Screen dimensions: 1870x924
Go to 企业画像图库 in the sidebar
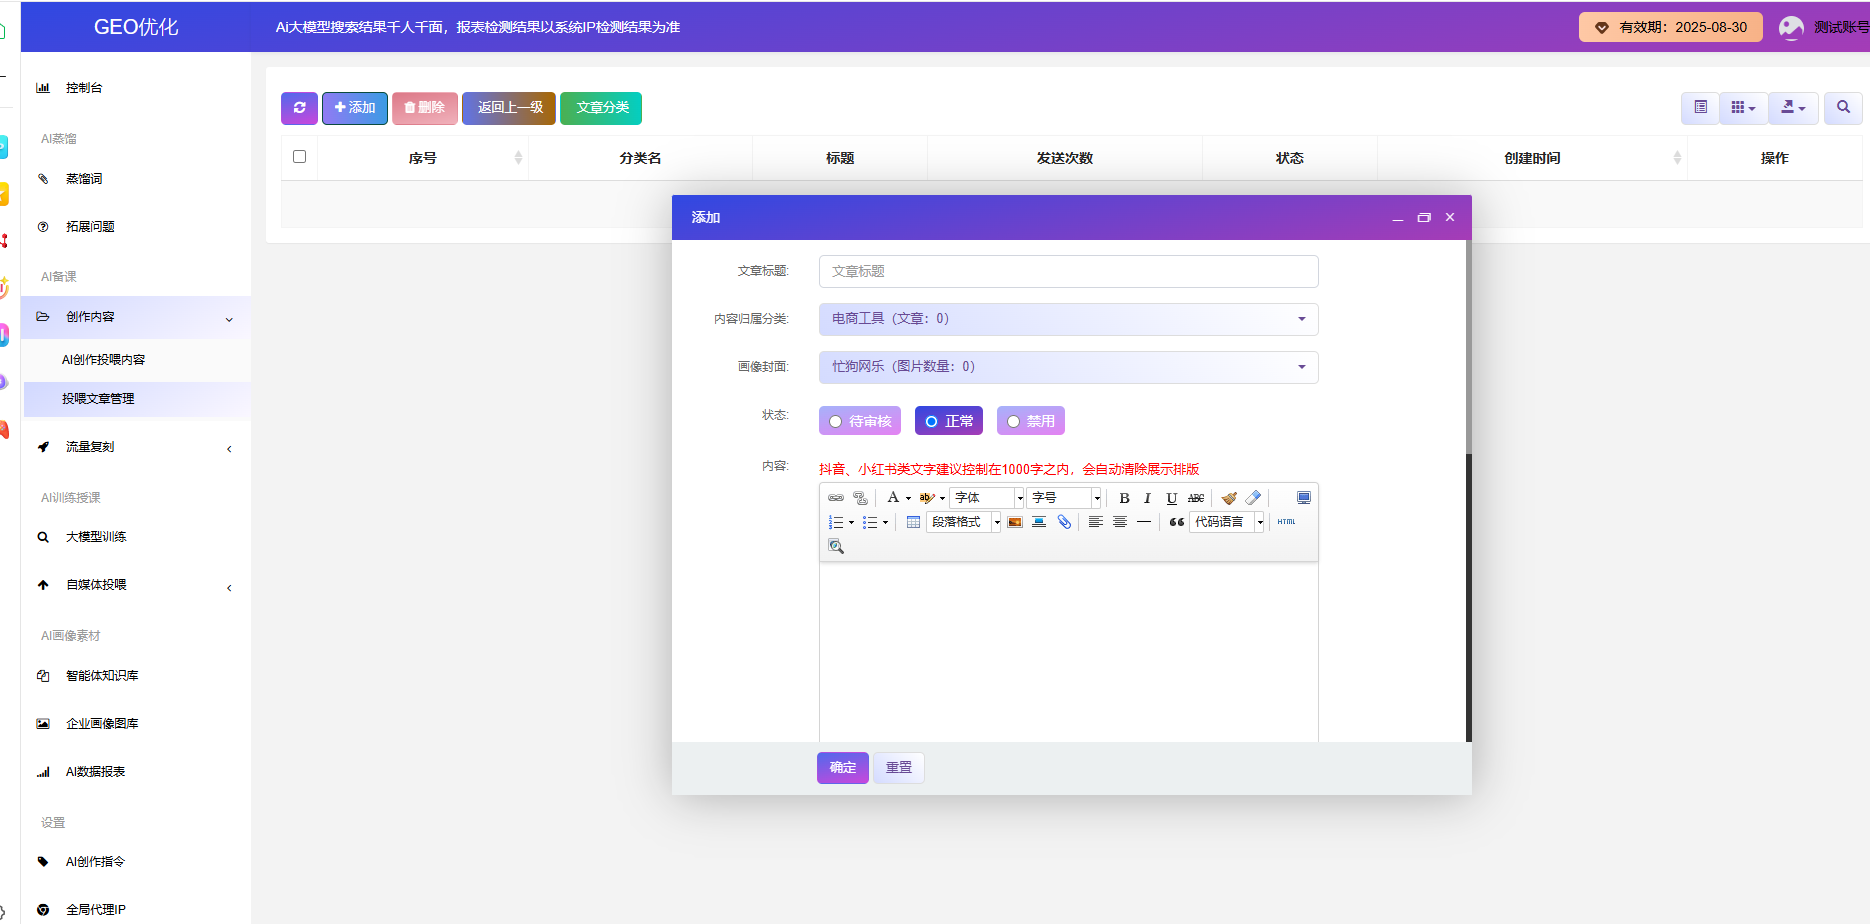(x=102, y=724)
